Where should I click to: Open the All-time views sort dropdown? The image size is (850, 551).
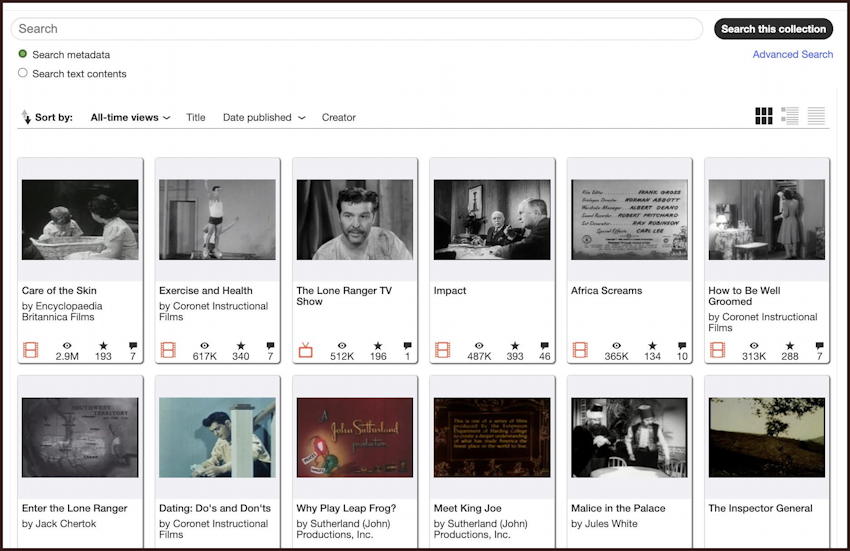[130, 117]
